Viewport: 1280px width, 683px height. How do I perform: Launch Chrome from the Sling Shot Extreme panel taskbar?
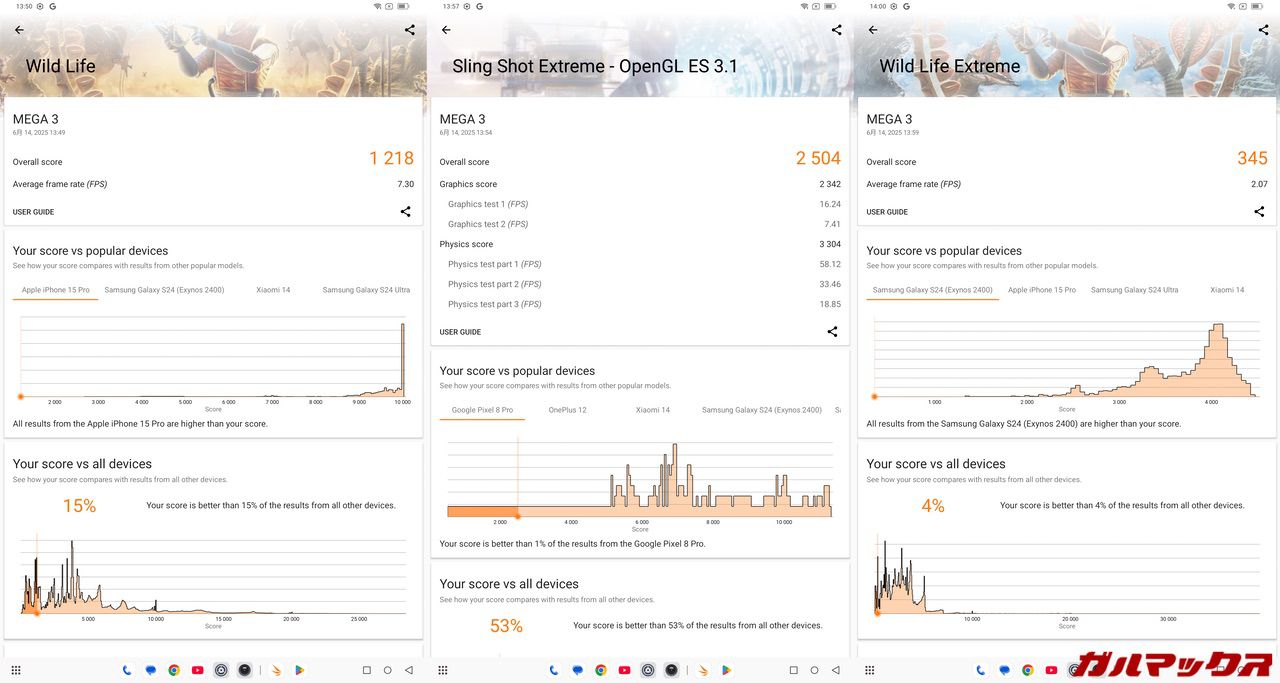601,670
